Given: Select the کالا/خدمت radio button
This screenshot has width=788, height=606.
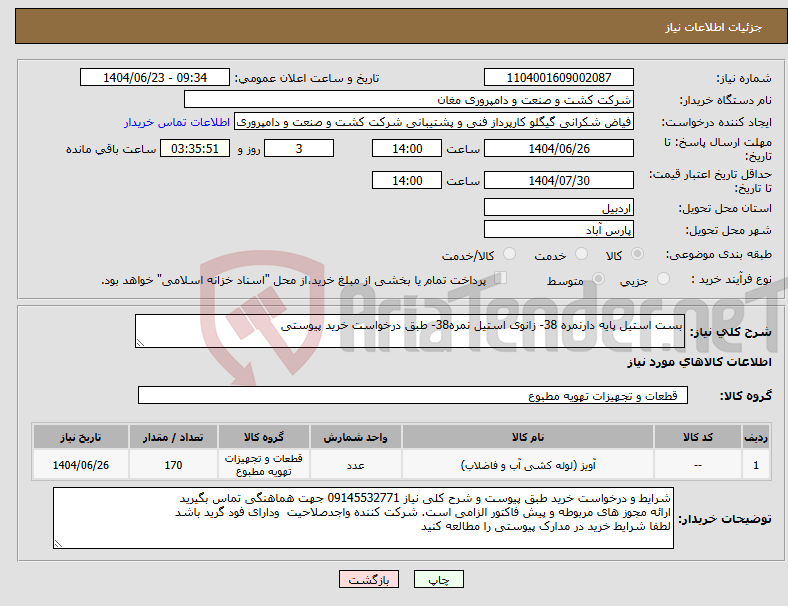Looking at the screenshot, I should [509, 254].
